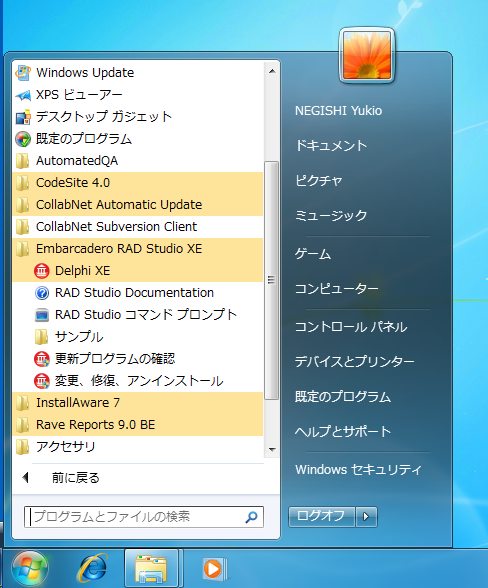Select the Windows Update text

85,72
